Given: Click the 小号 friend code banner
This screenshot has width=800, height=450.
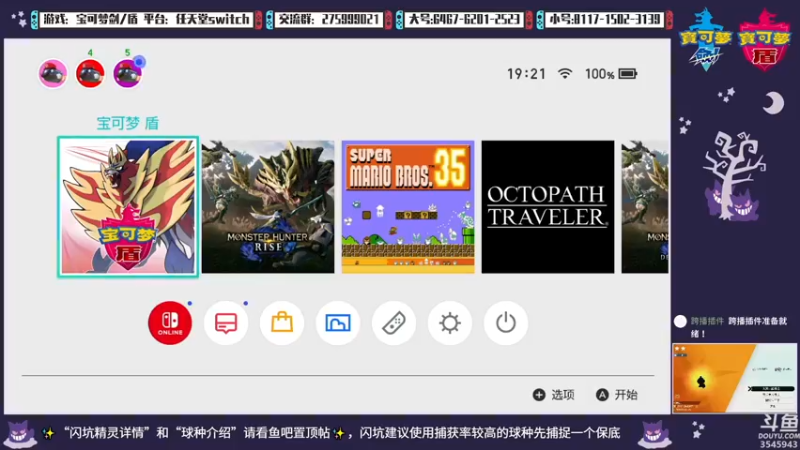Looking at the screenshot, I should point(604,19).
